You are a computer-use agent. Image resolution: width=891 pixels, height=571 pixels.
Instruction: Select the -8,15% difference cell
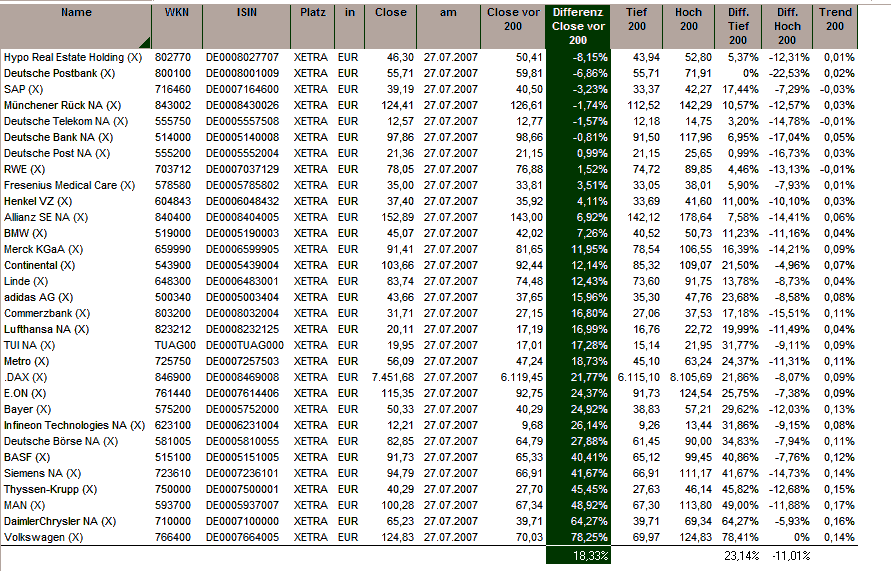click(590, 57)
